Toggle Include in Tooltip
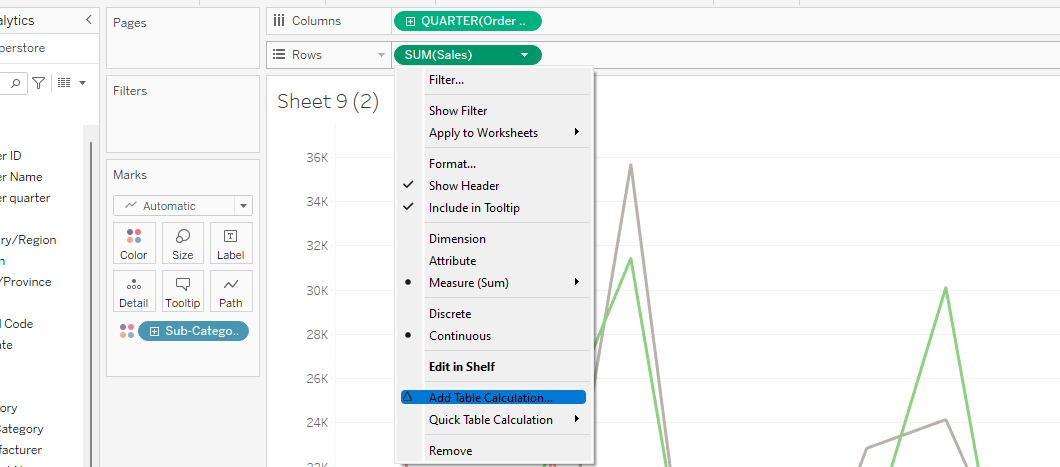Viewport: 1060px width, 467px height. pyautogui.click(x=474, y=208)
